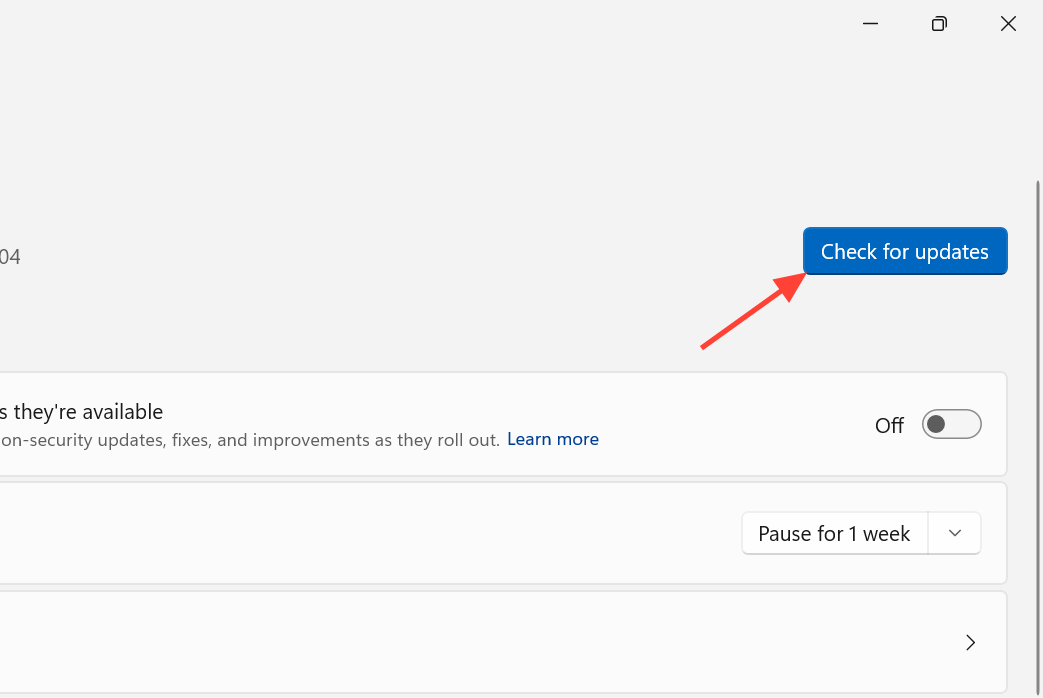Click the updates description text 'improvements as they roll out'
1043x698 pixels.
click(x=376, y=440)
